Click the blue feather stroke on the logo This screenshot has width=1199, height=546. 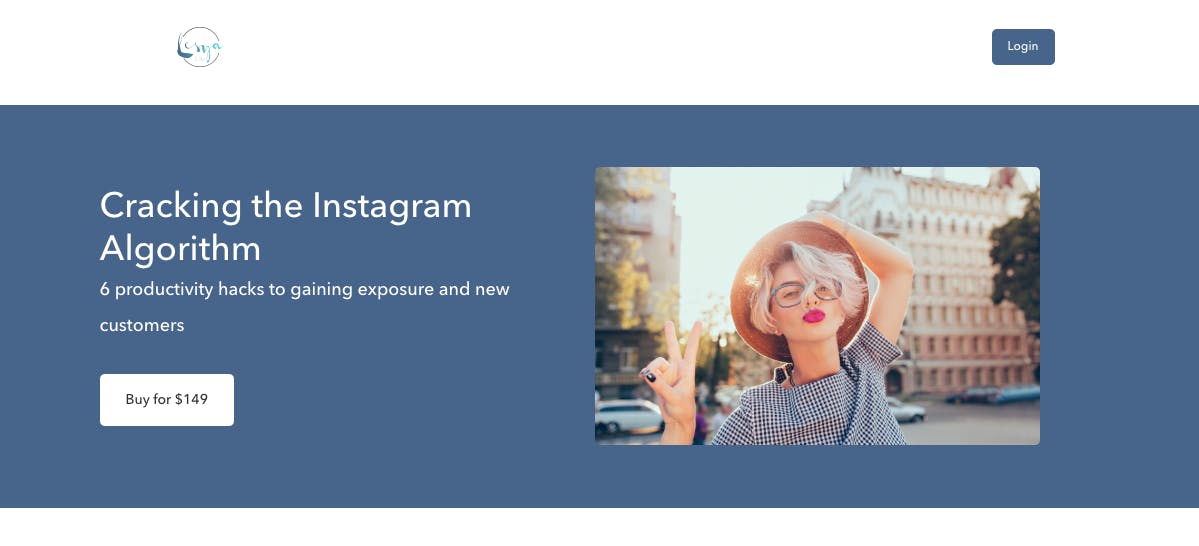[x=182, y=49]
